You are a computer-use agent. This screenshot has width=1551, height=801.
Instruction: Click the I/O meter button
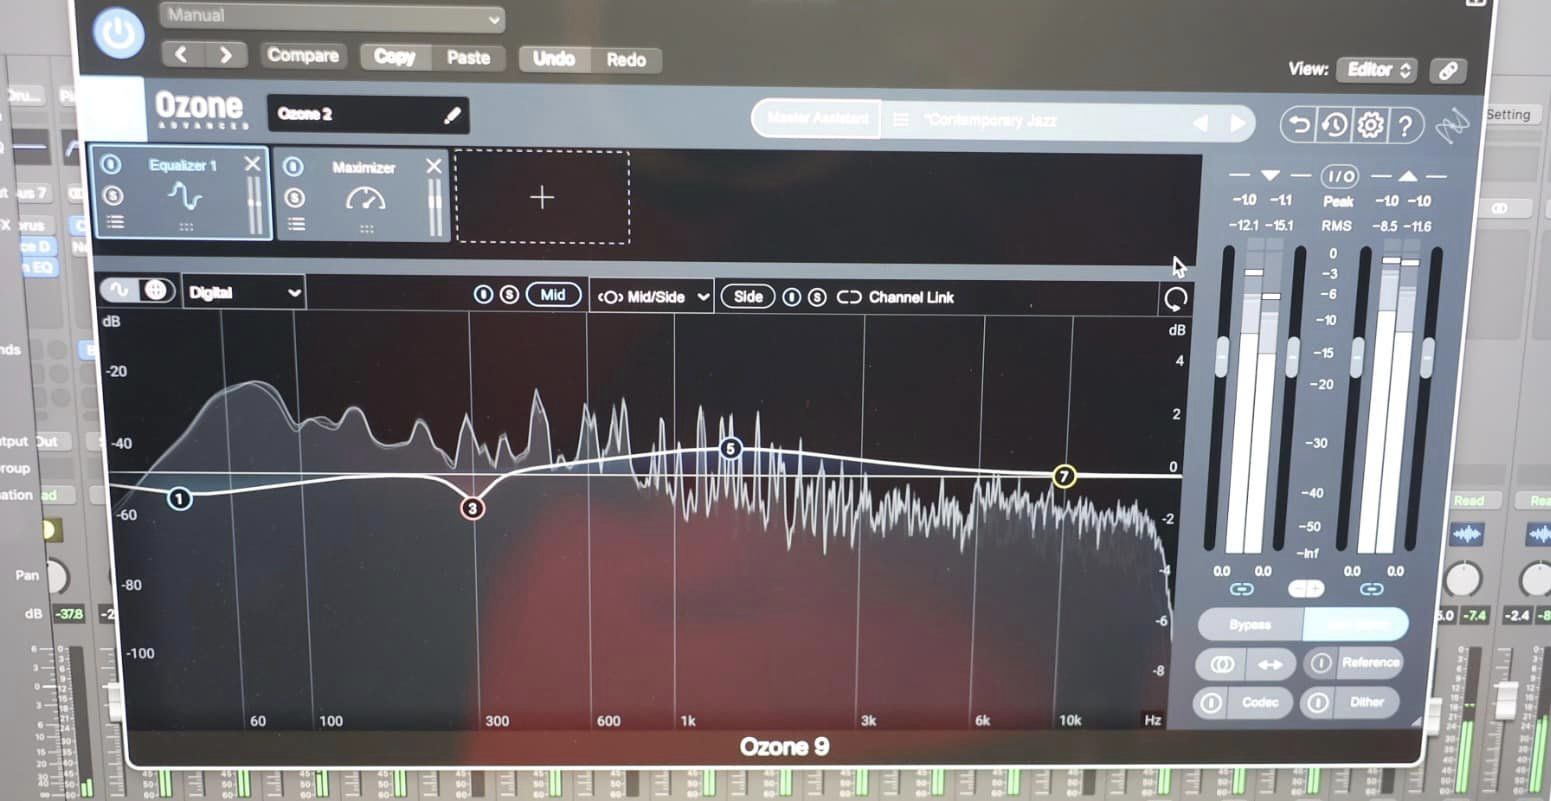tap(1339, 177)
